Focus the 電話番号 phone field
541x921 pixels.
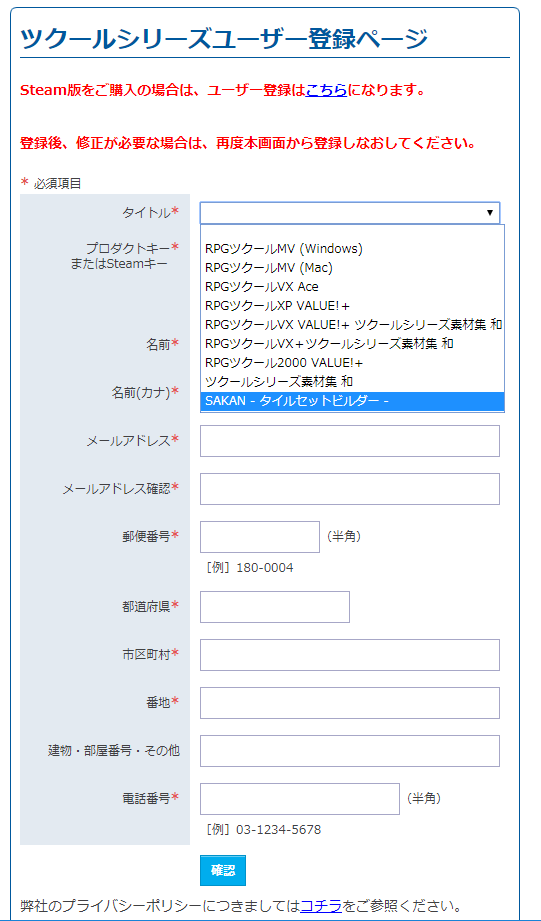(300, 799)
